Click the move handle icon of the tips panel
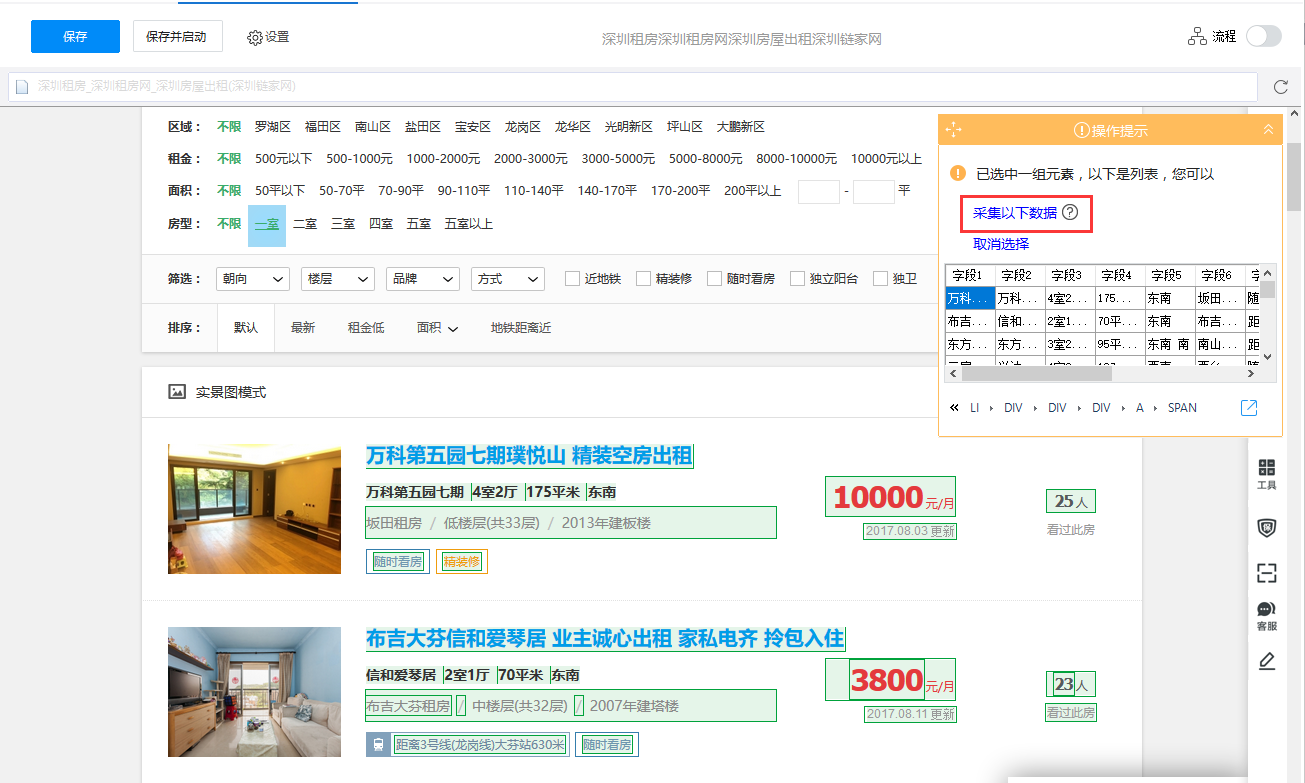This screenshot has width=1305, height=783. click(x=952, y=129)
